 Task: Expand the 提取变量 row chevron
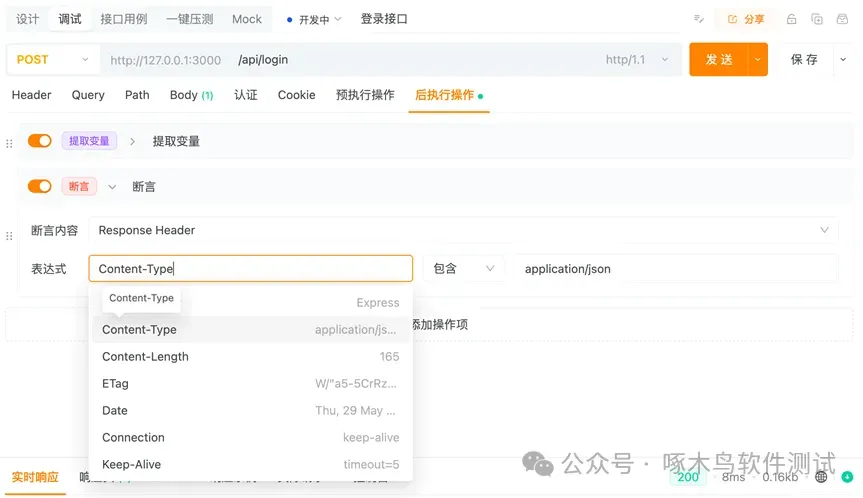tap(132, 141)
